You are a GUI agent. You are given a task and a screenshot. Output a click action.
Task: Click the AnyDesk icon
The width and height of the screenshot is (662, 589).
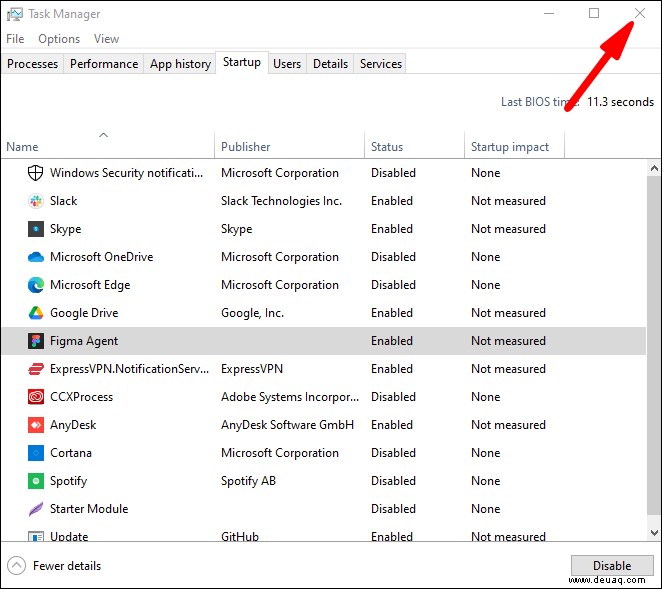(x=35, y=425)
